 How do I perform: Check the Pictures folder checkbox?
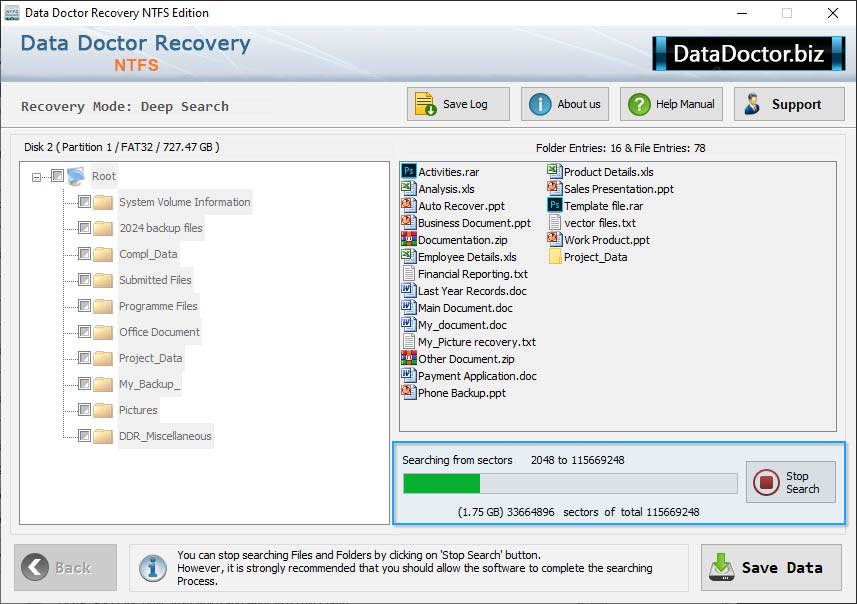pyautogui.click(x=84, y=409)
